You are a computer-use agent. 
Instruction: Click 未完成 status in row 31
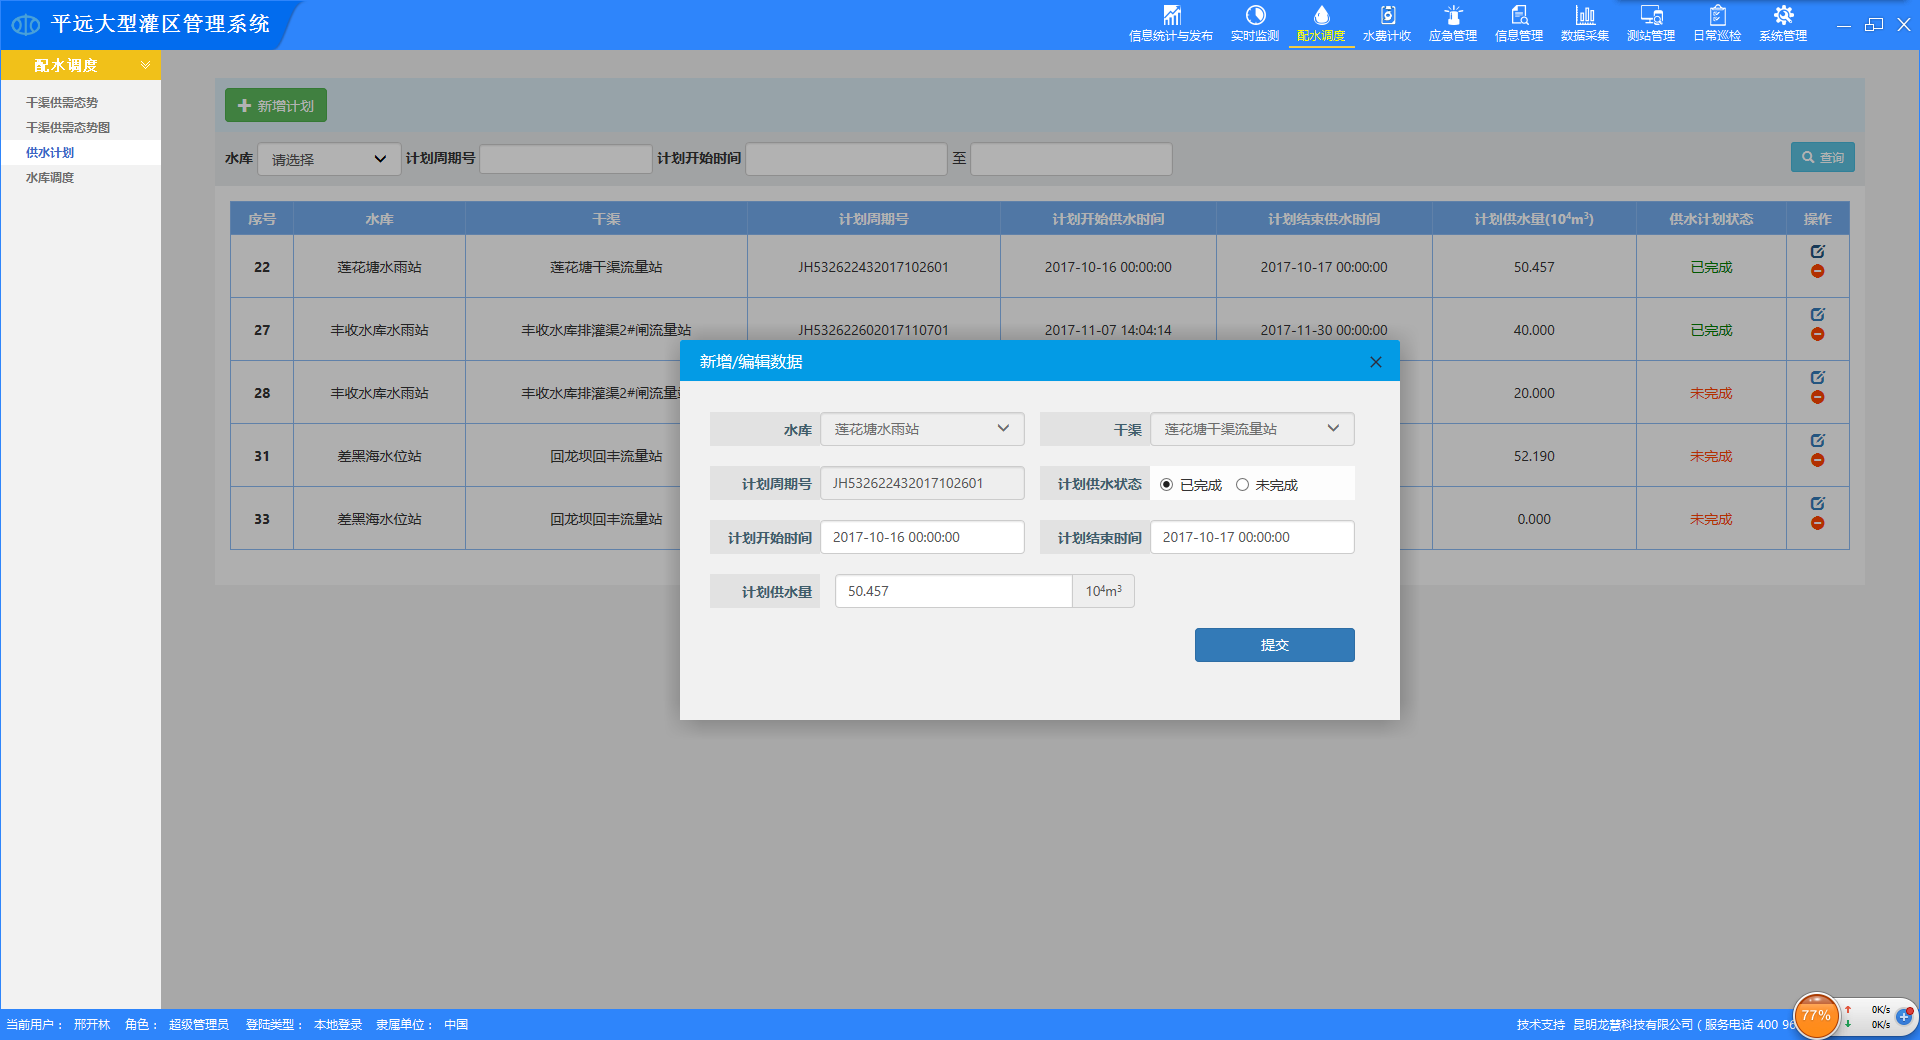pyautogui.click(x=1711, y=456)
